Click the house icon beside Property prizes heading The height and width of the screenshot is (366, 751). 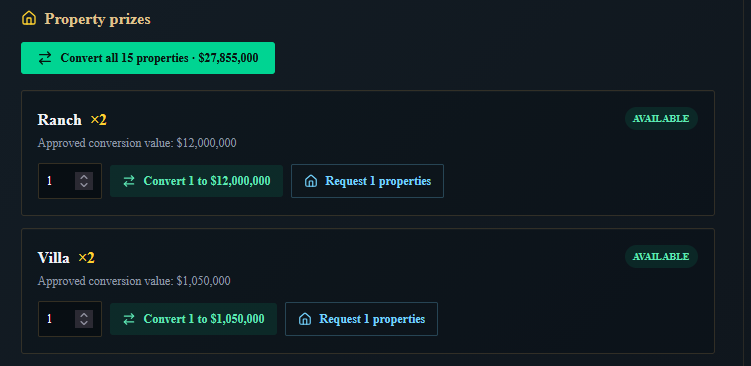pos(29,18)
